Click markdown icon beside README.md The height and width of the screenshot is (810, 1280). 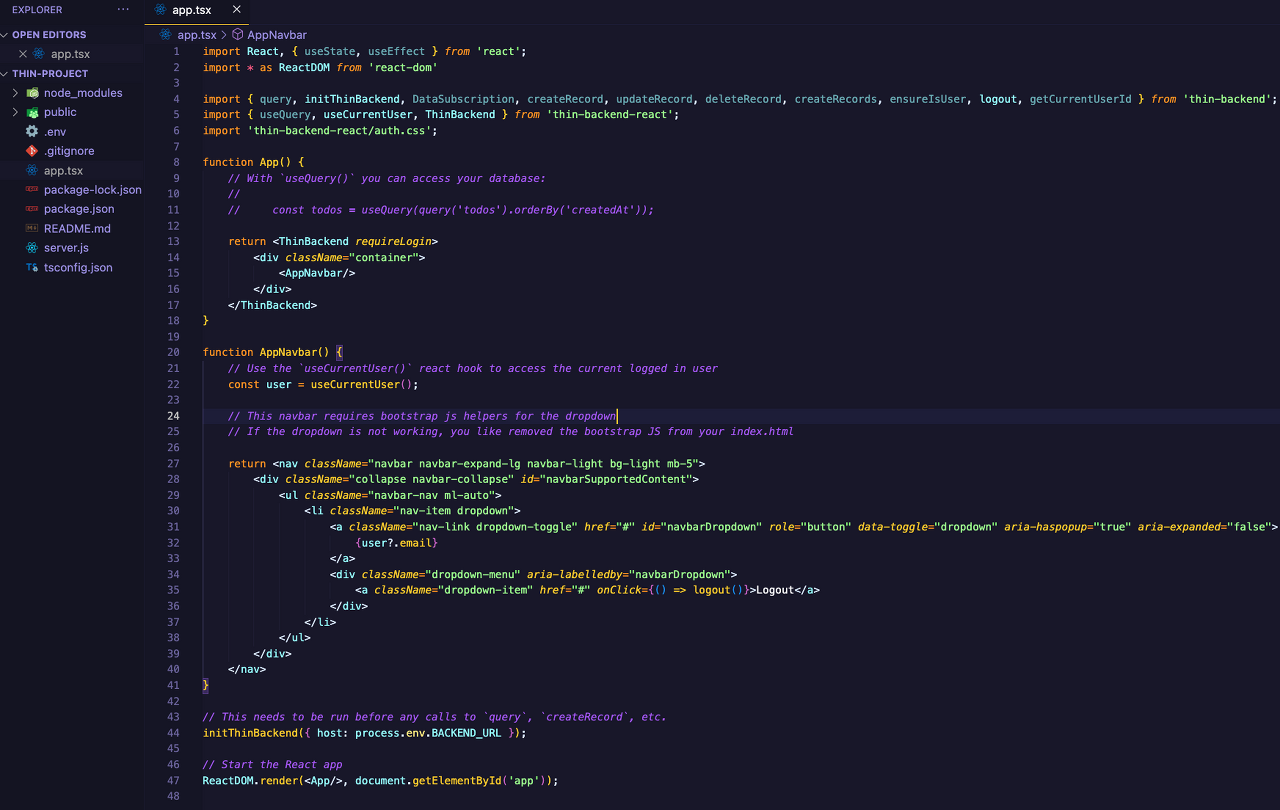tap(33, 229)
